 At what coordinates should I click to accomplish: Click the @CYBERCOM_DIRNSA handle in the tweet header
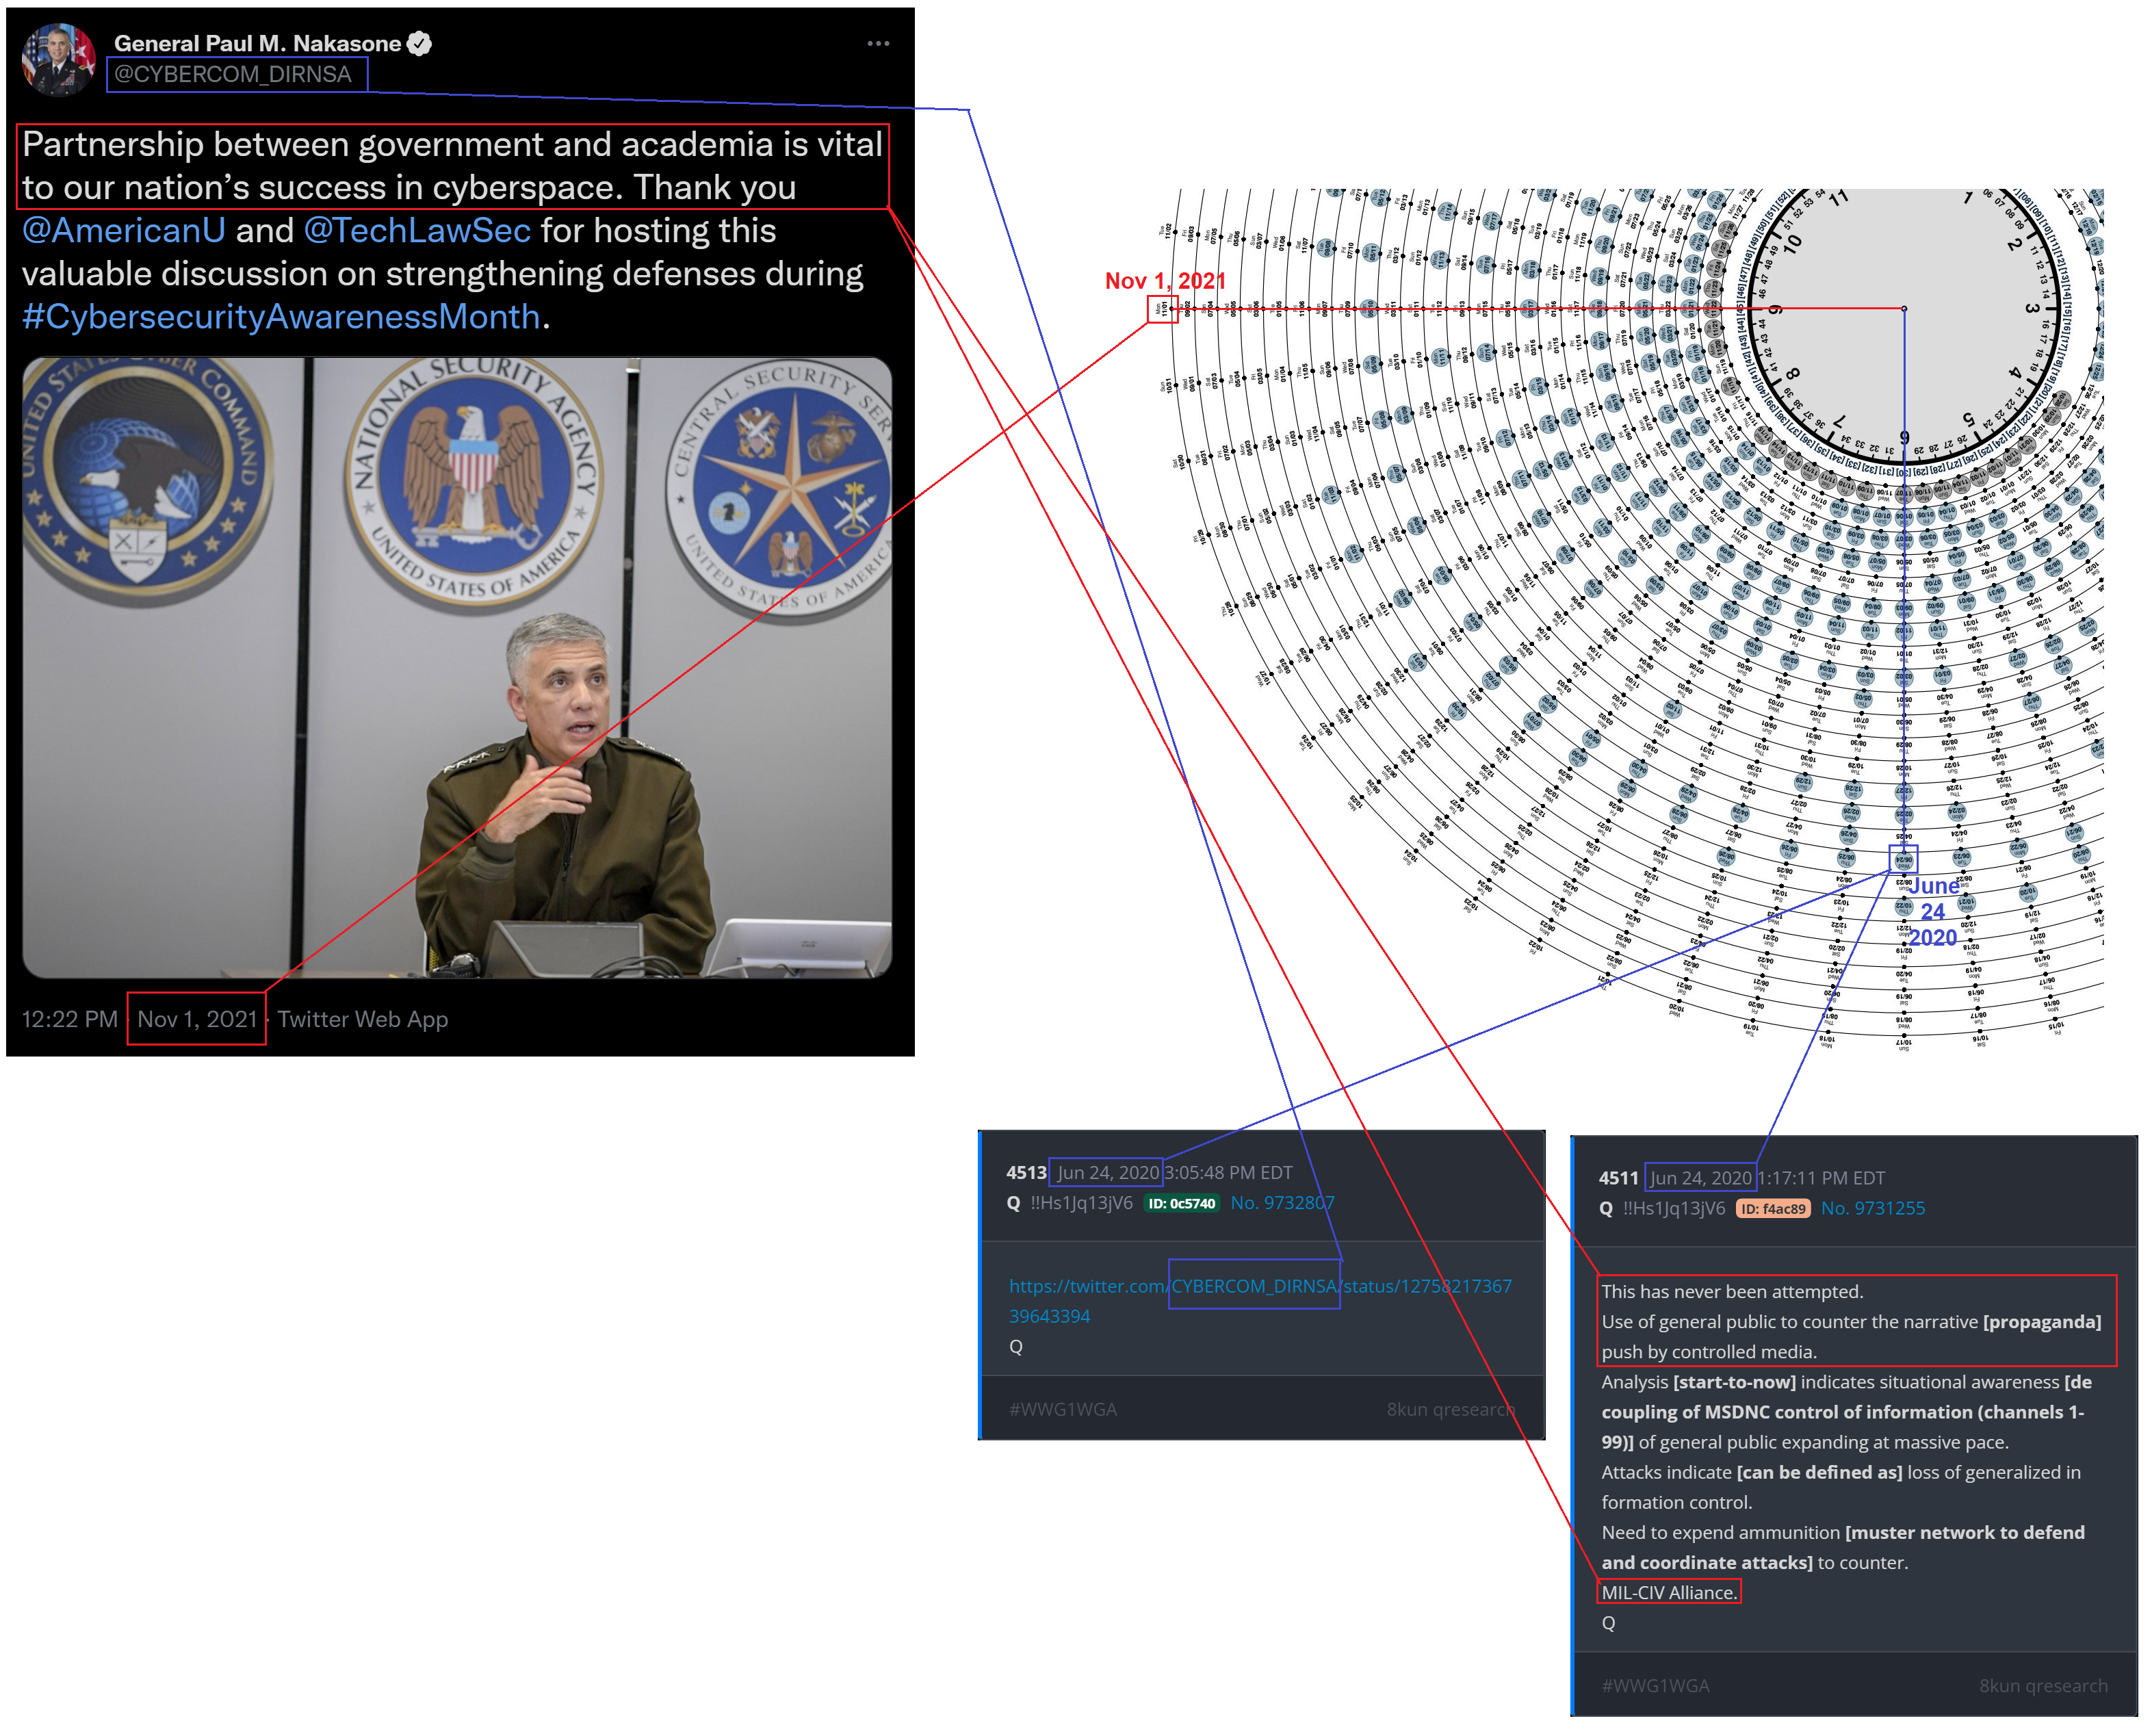tap(233, 74)
